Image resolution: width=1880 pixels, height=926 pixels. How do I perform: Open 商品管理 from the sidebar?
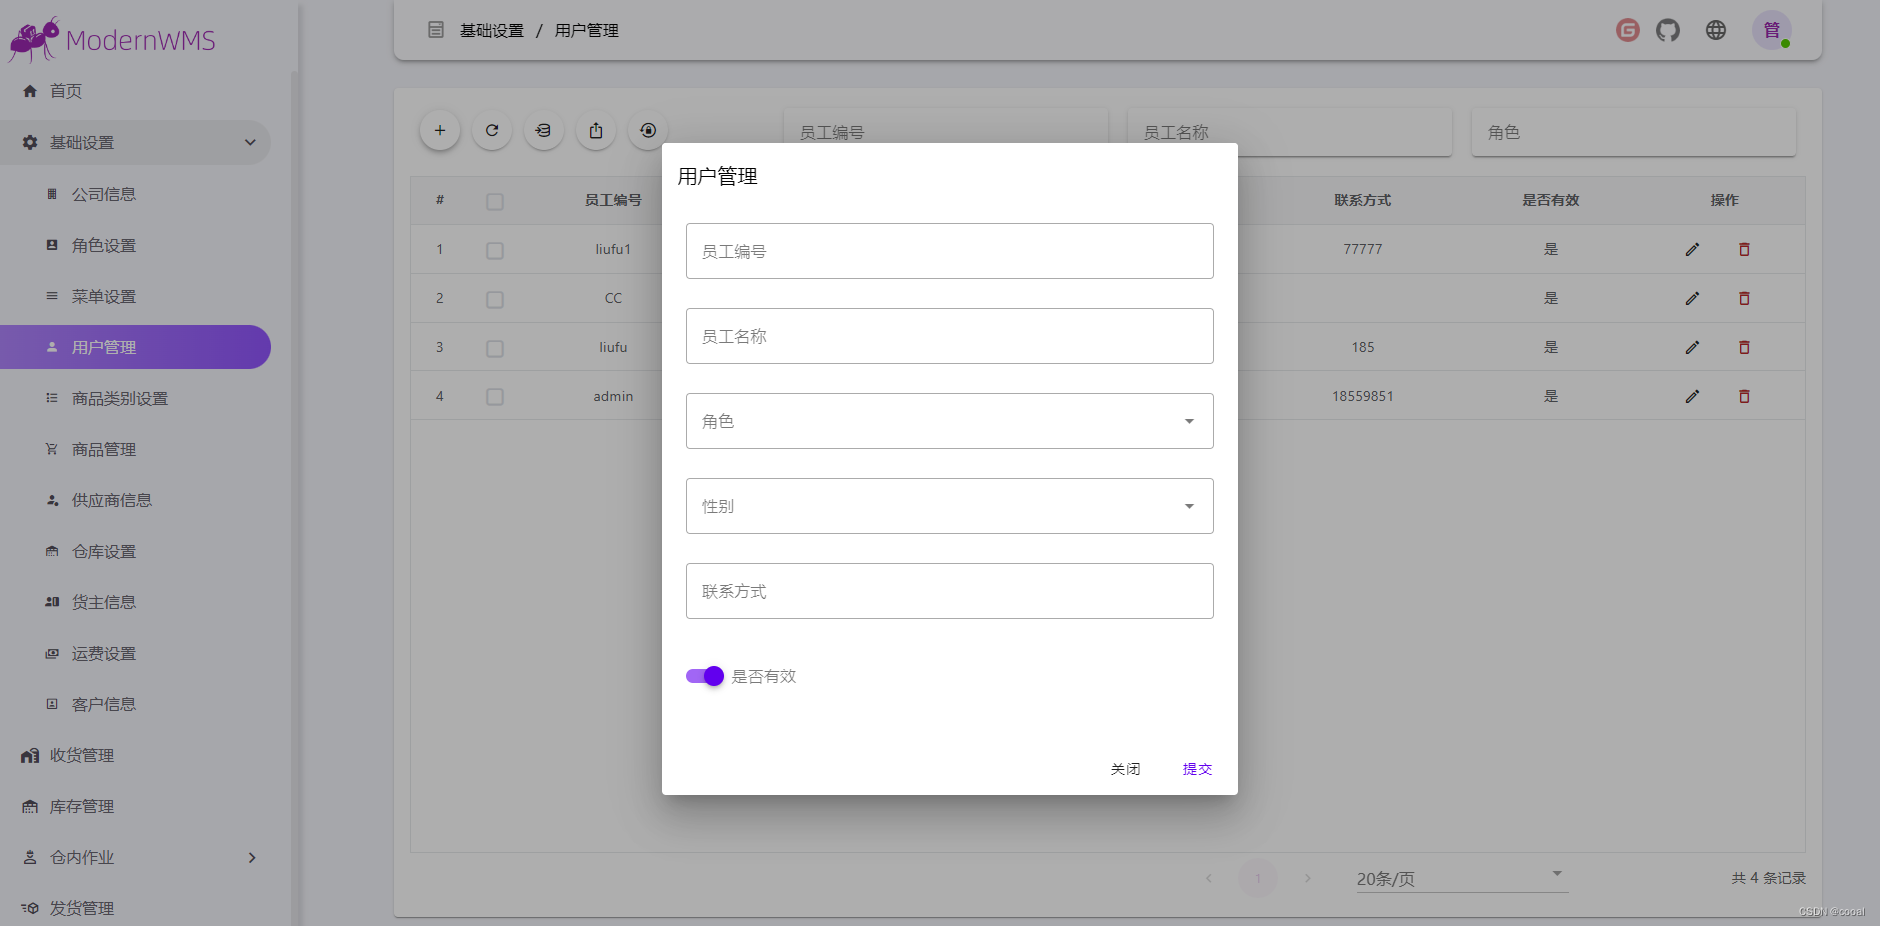pos(103,449)
